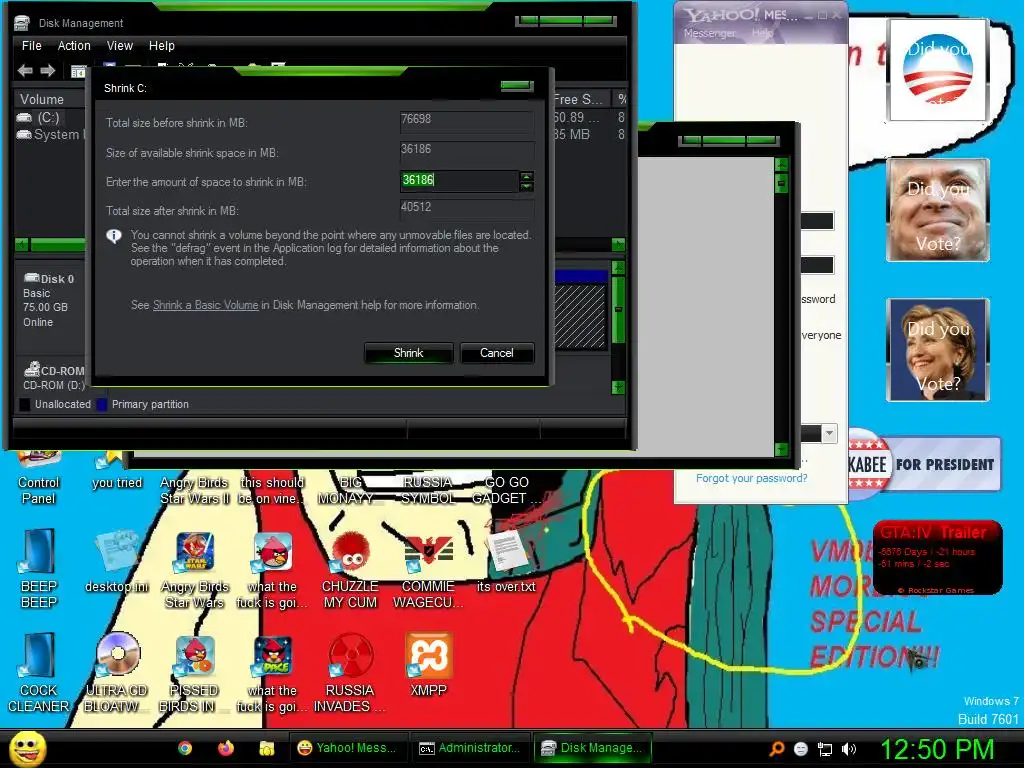The height and width of the screenshot is (768, 1024).
Task: Open the Messenger menu in Yahoo window
Action: 709,33
